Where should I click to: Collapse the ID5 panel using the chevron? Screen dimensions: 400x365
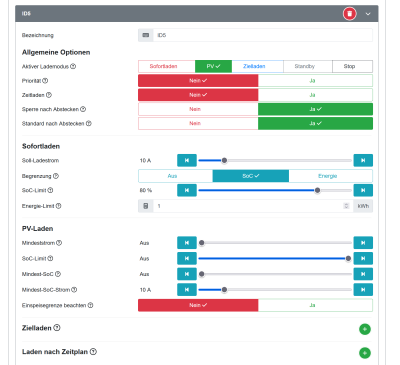click(368, 14)
